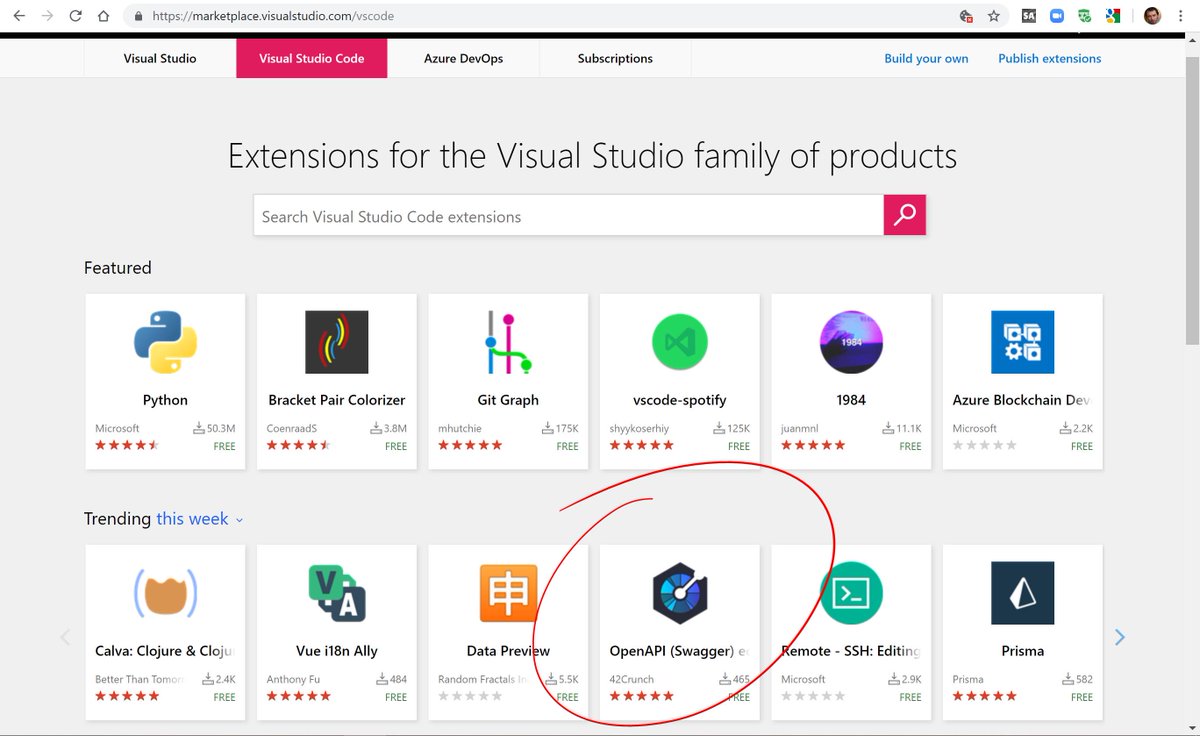Screen dimensions: 1200x736
Task: Open the cookie-blocked indicator in address bar
Action: 966,16
